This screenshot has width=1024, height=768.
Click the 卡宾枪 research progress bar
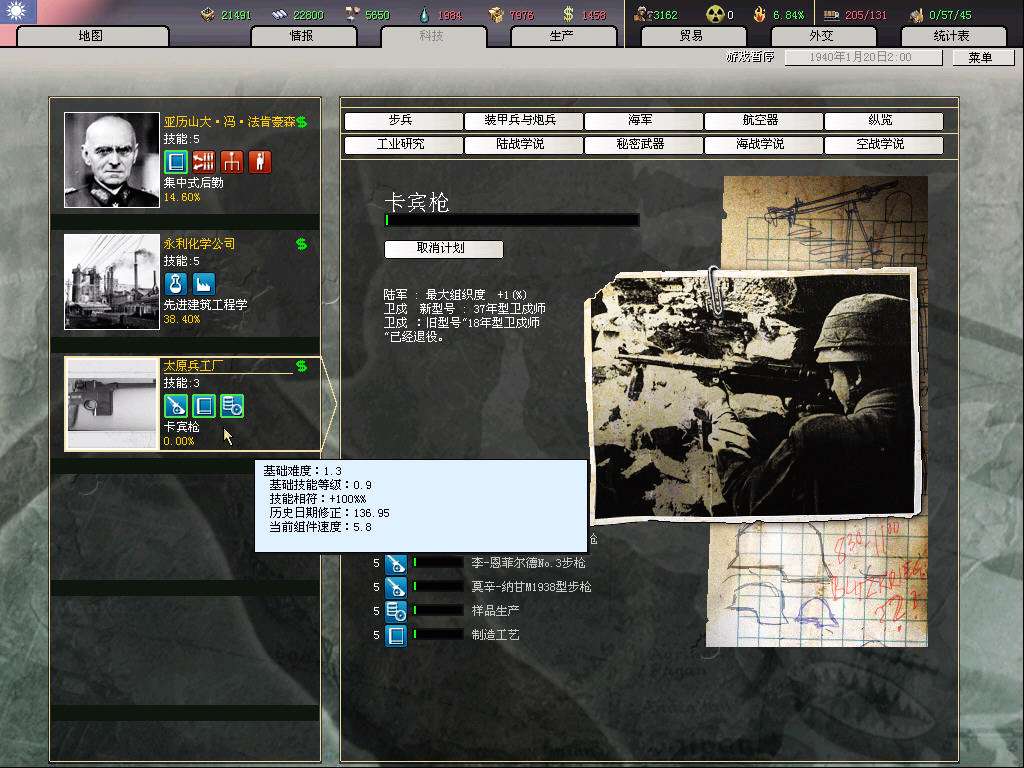512,220
